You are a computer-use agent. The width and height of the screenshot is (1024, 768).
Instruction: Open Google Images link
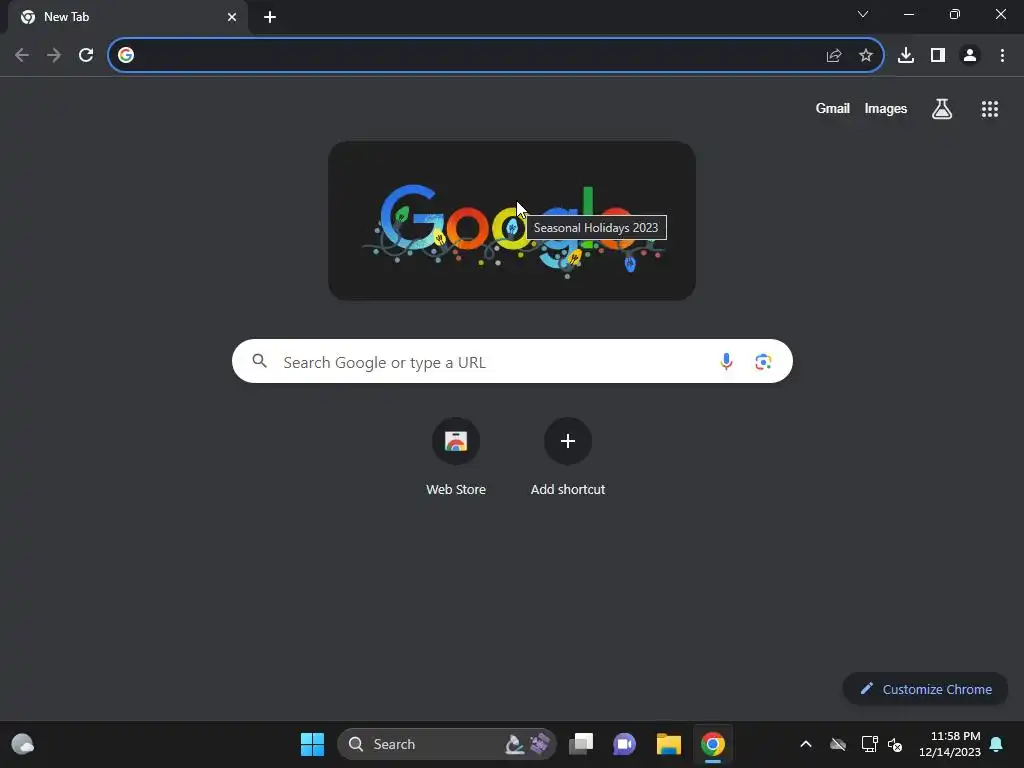[886, 108]
